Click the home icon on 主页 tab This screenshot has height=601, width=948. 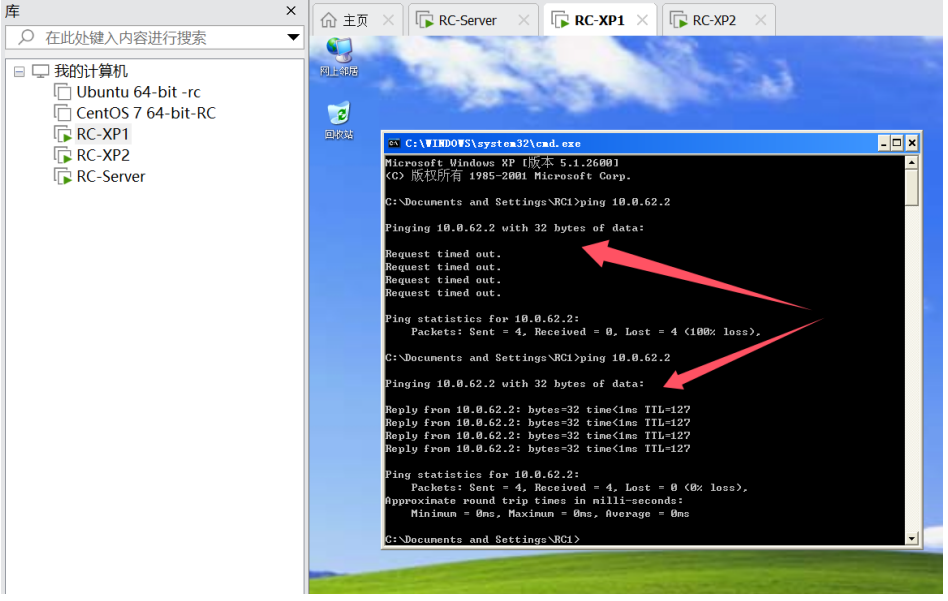pos(328,20)
